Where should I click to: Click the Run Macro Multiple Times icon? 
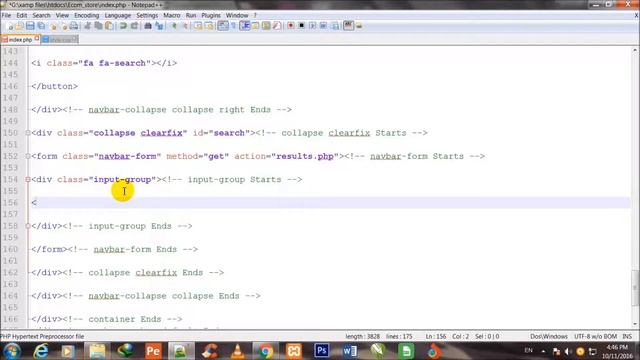(323, 26)
